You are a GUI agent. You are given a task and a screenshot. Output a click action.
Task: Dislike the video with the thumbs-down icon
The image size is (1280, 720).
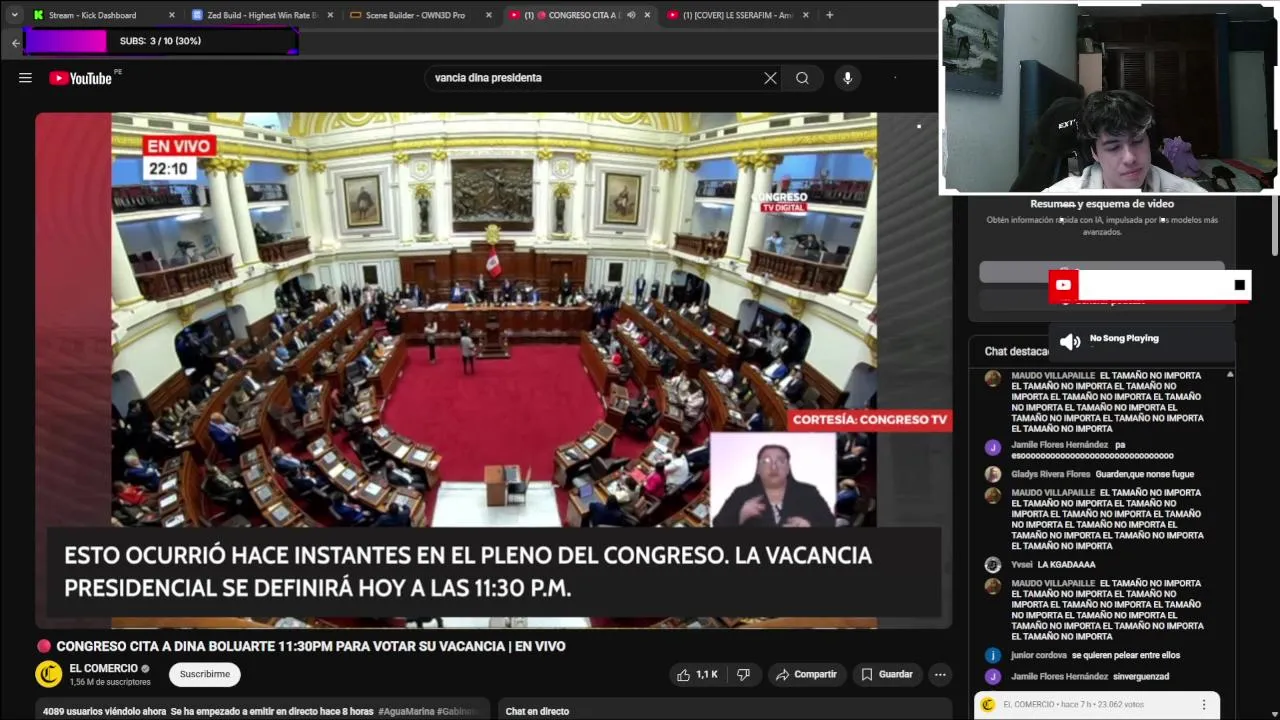[x=743, y=675]
